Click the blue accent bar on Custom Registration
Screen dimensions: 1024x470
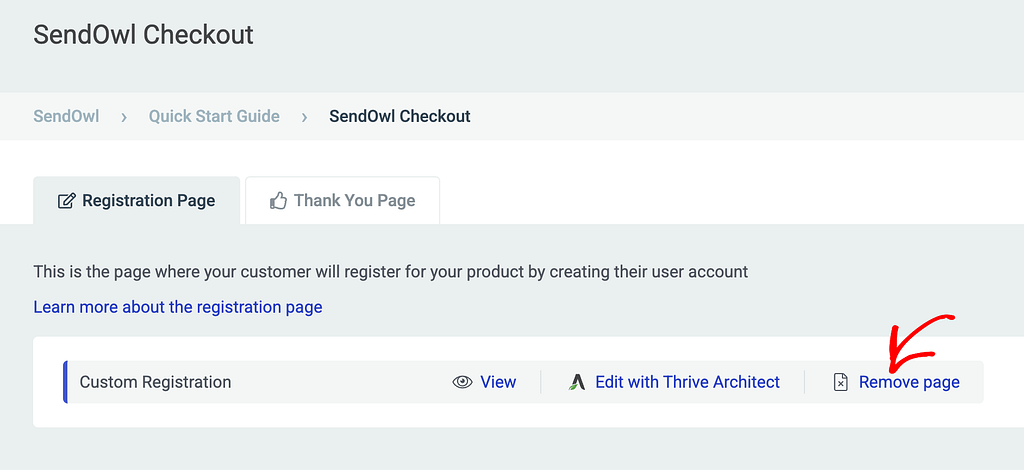[65, 382]
